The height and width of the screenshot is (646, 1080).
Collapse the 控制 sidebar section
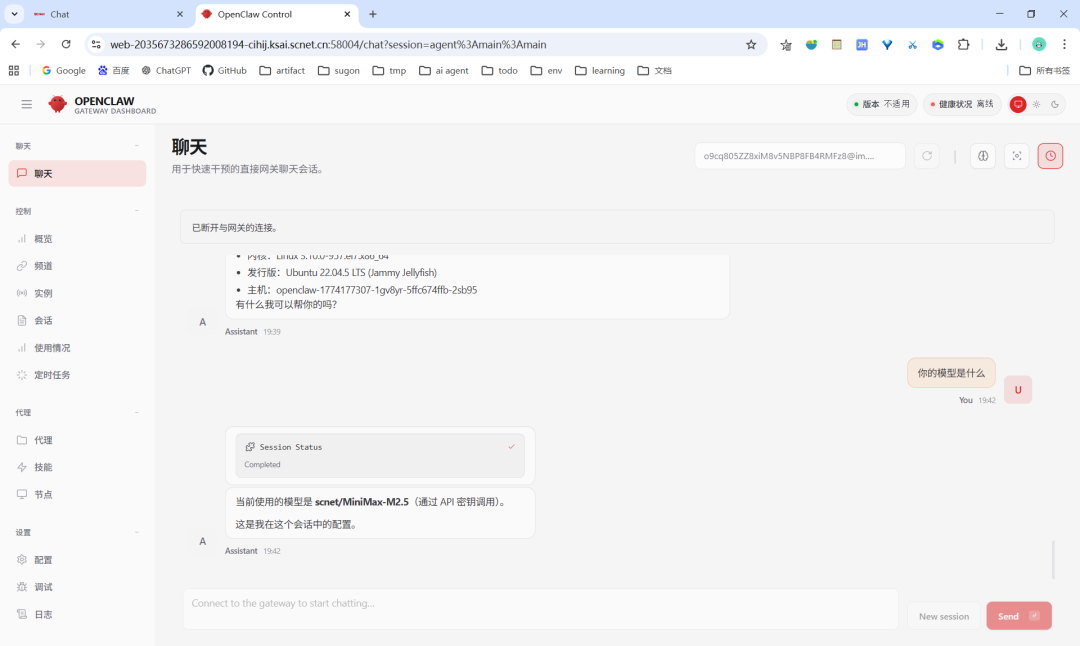(137, 212)
